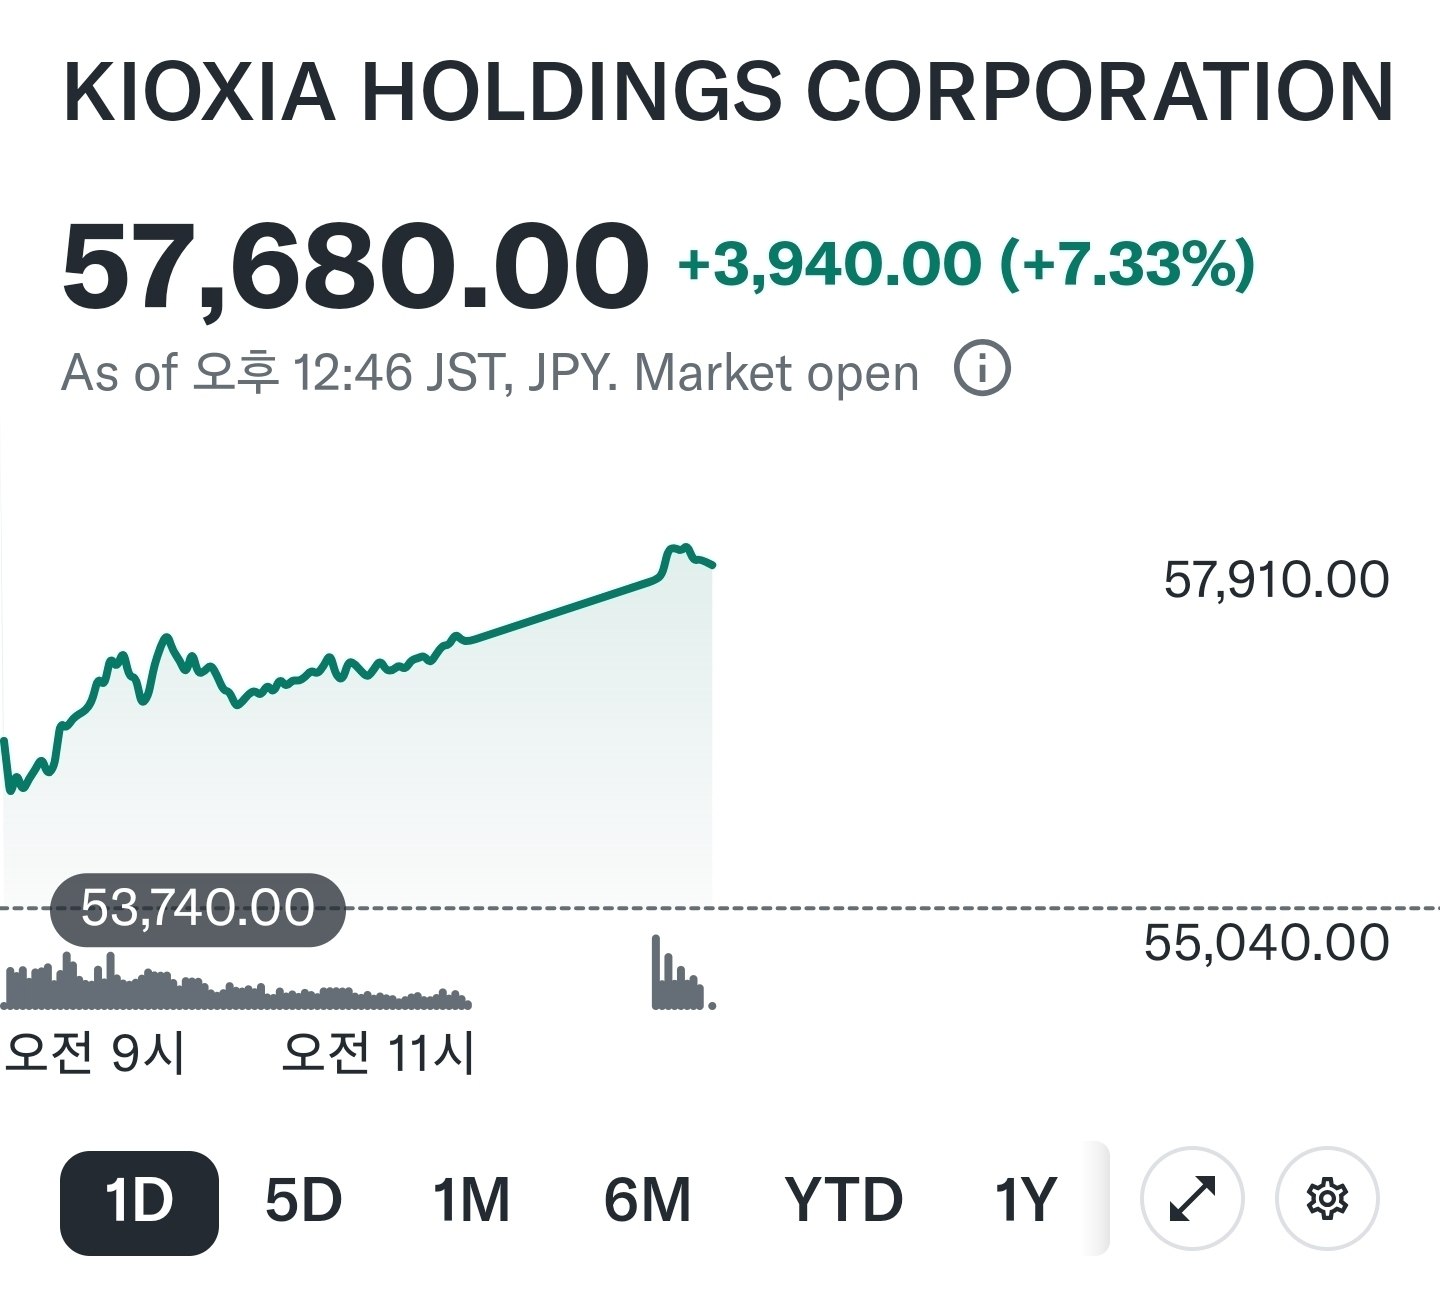Select the YTD range
Image resolution: width=1440 pixels, height=1291 pixels.
tap(843, 1201)
